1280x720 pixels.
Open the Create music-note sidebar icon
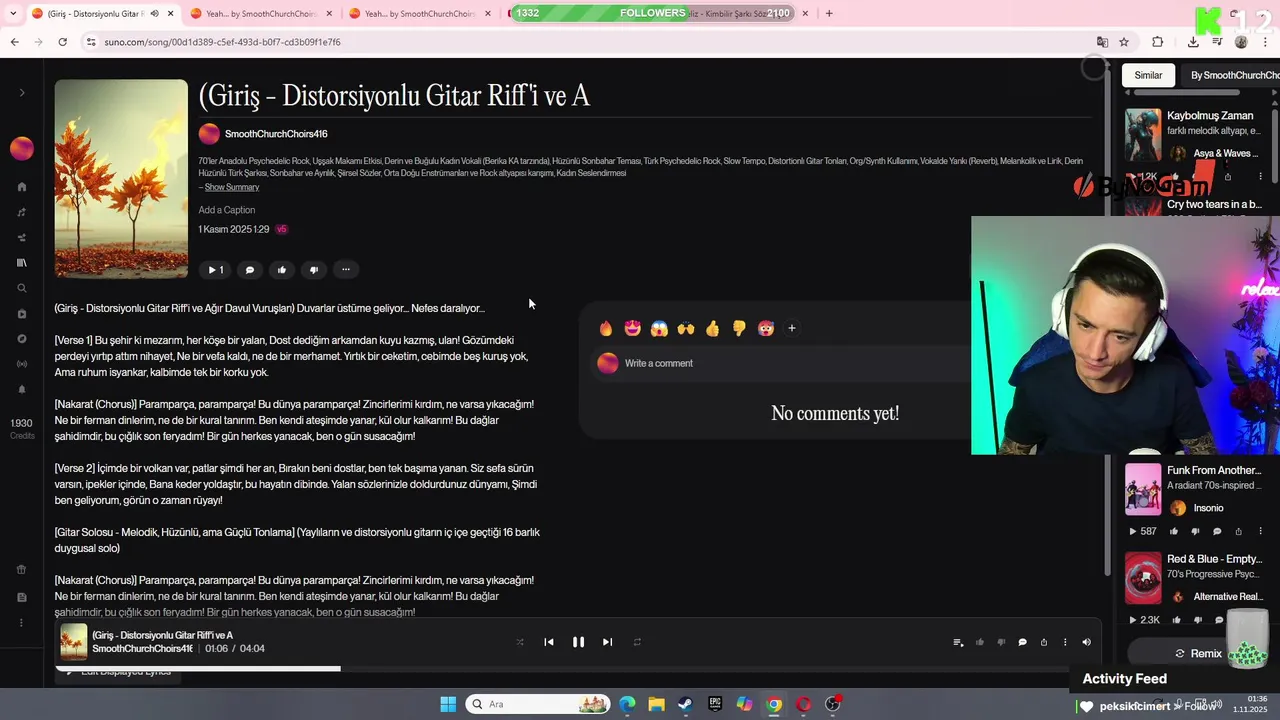click(22, 212)
